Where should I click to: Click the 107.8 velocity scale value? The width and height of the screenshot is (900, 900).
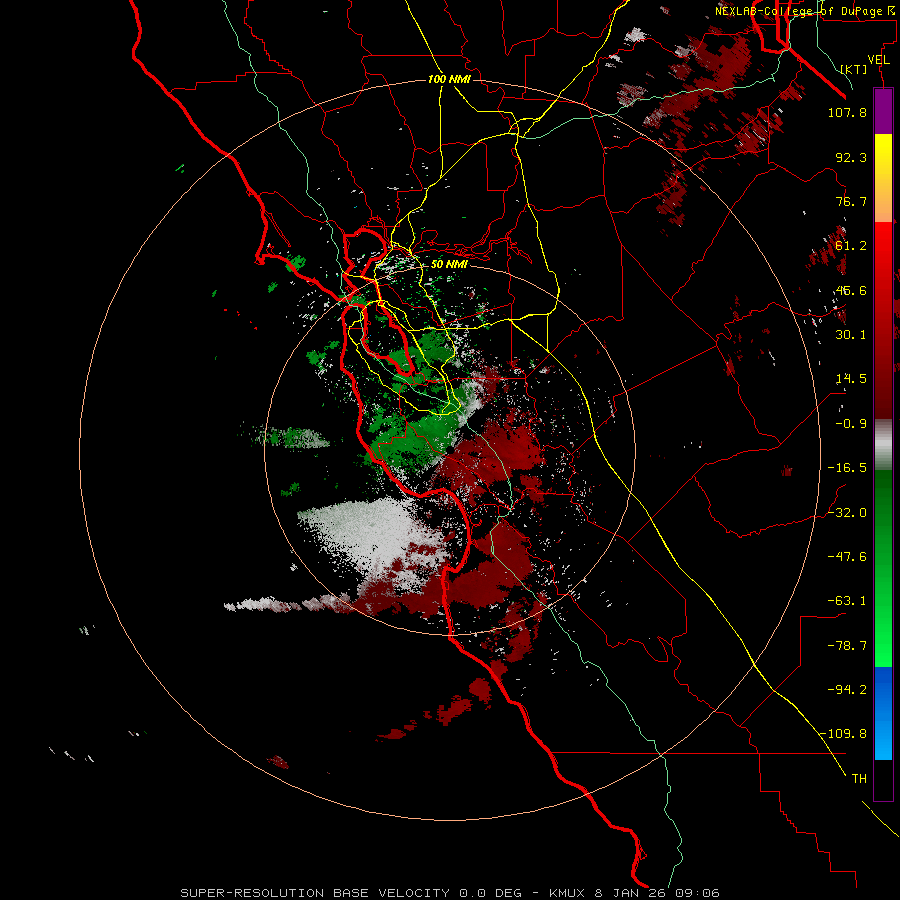847,112
